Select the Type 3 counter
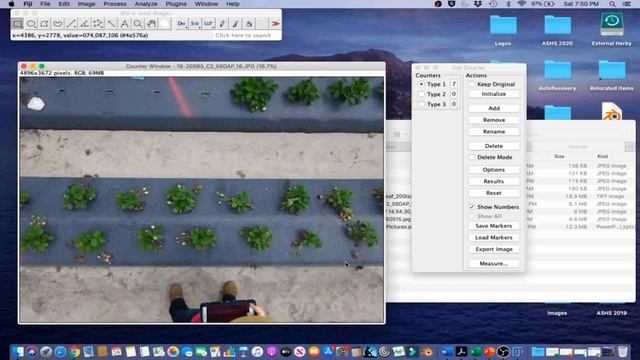This screenshot has height=360, width=640. pos(422,104)
